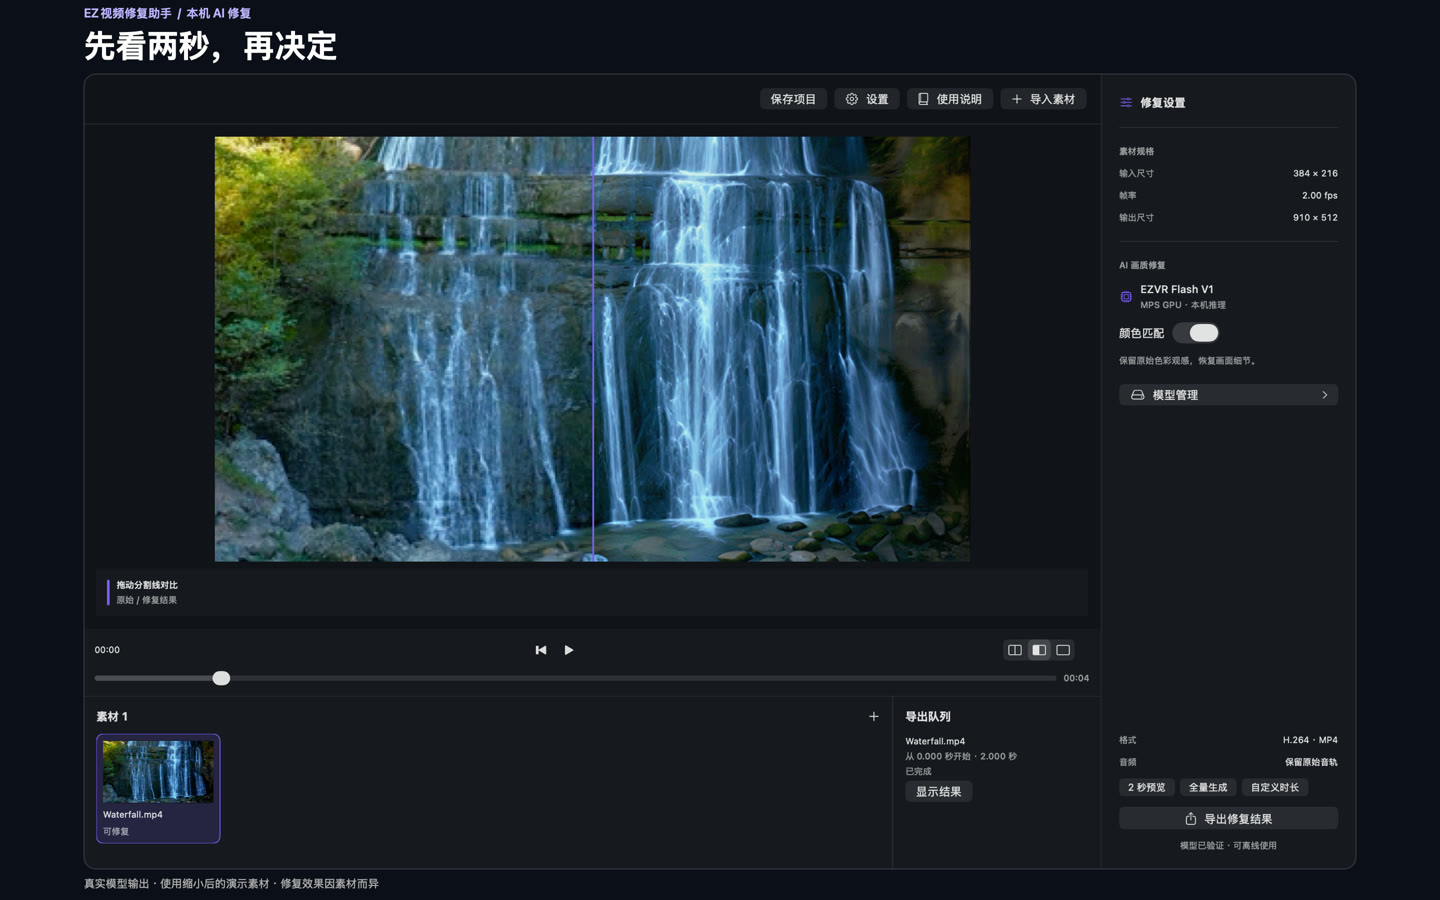Click the timeline playhead knob

click(222, 678)
